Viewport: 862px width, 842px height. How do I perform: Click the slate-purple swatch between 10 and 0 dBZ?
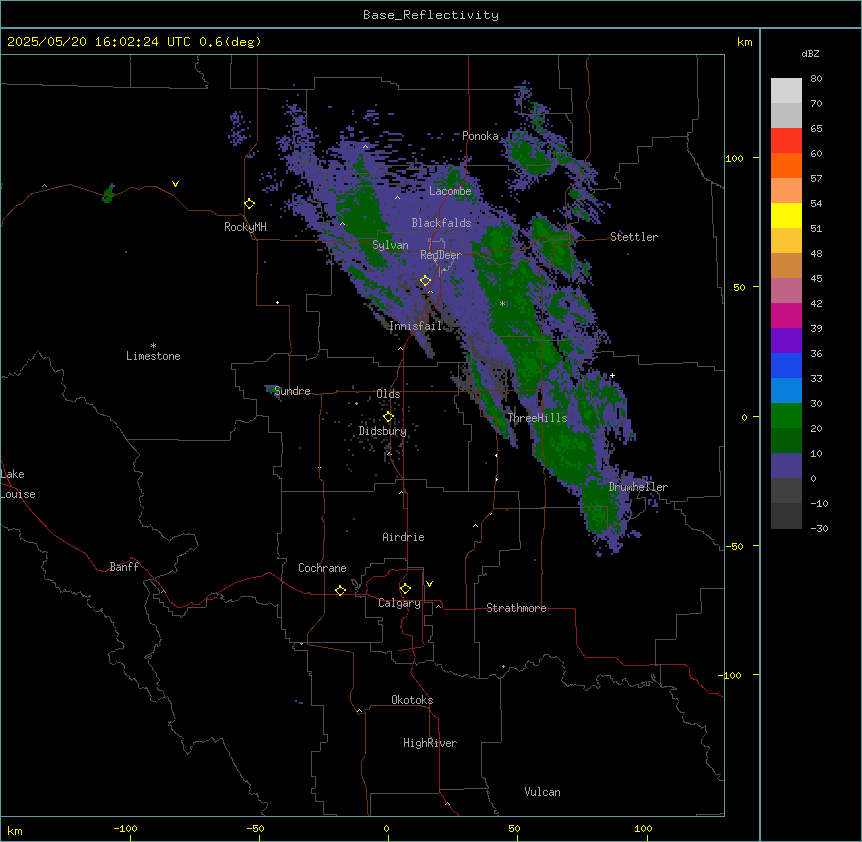click(787, 466)
